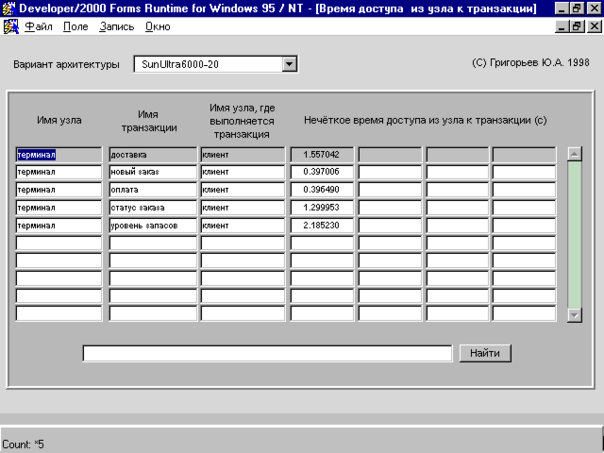Click the second time field in доставка row

pyautogui.click(x=390, y=155)
